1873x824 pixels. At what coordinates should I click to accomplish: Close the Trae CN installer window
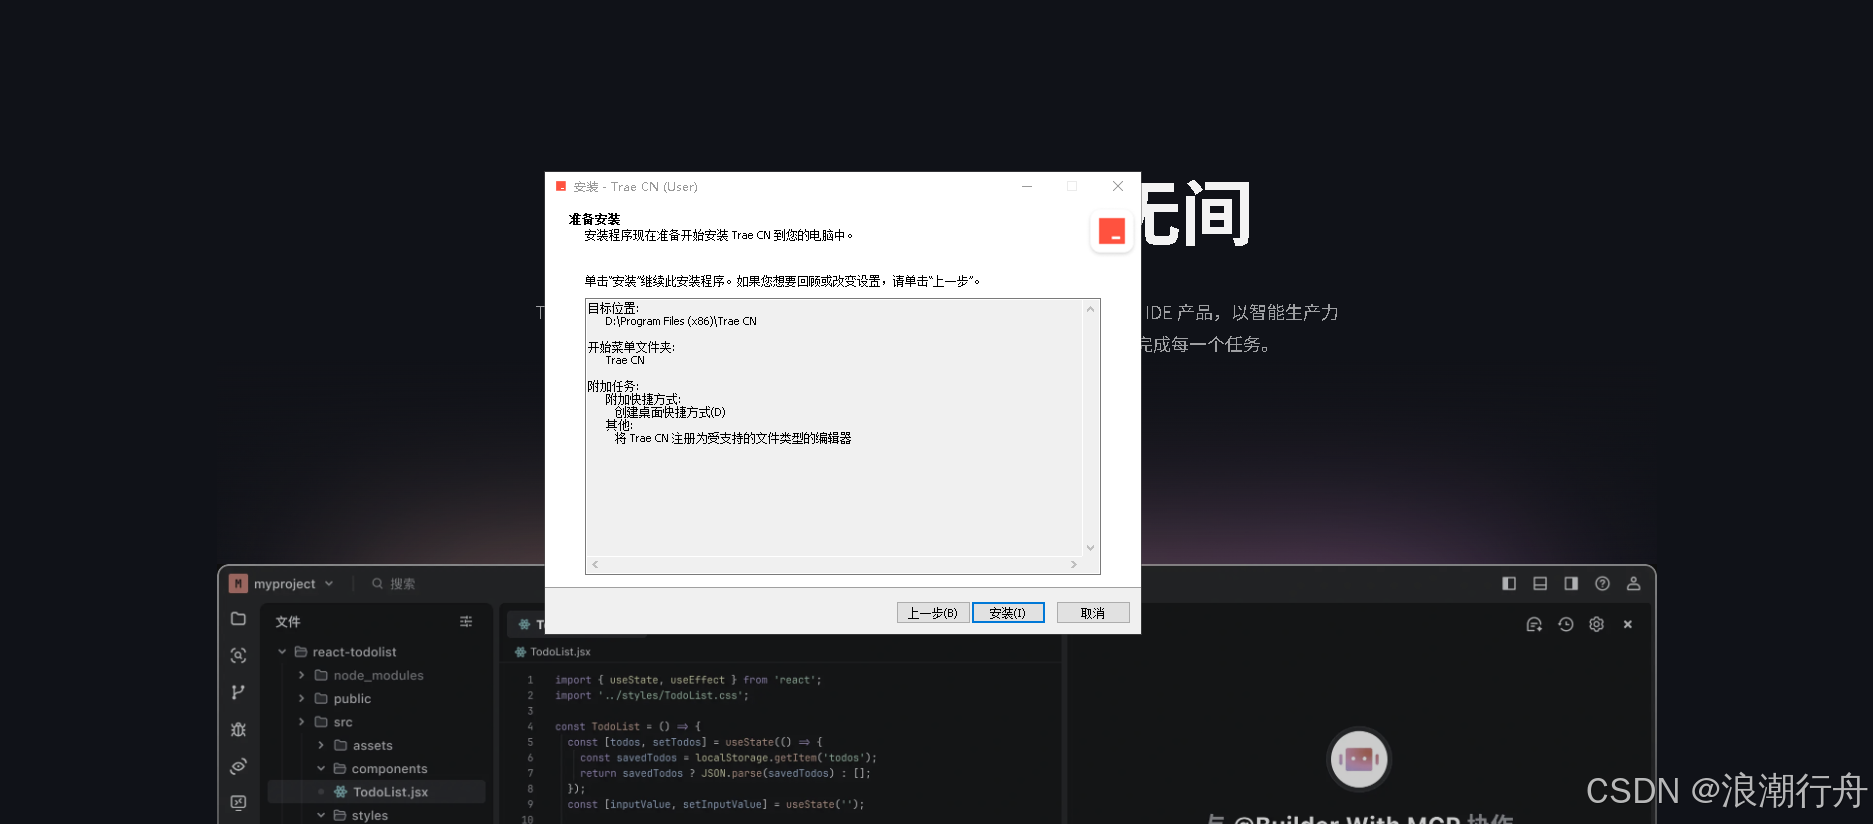(x=1118, y=186)
